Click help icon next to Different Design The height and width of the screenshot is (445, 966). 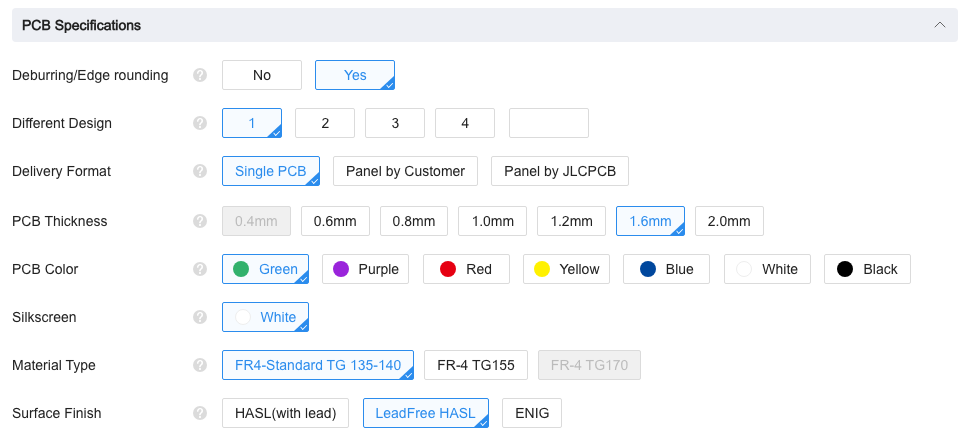click(x=200, y=123)
